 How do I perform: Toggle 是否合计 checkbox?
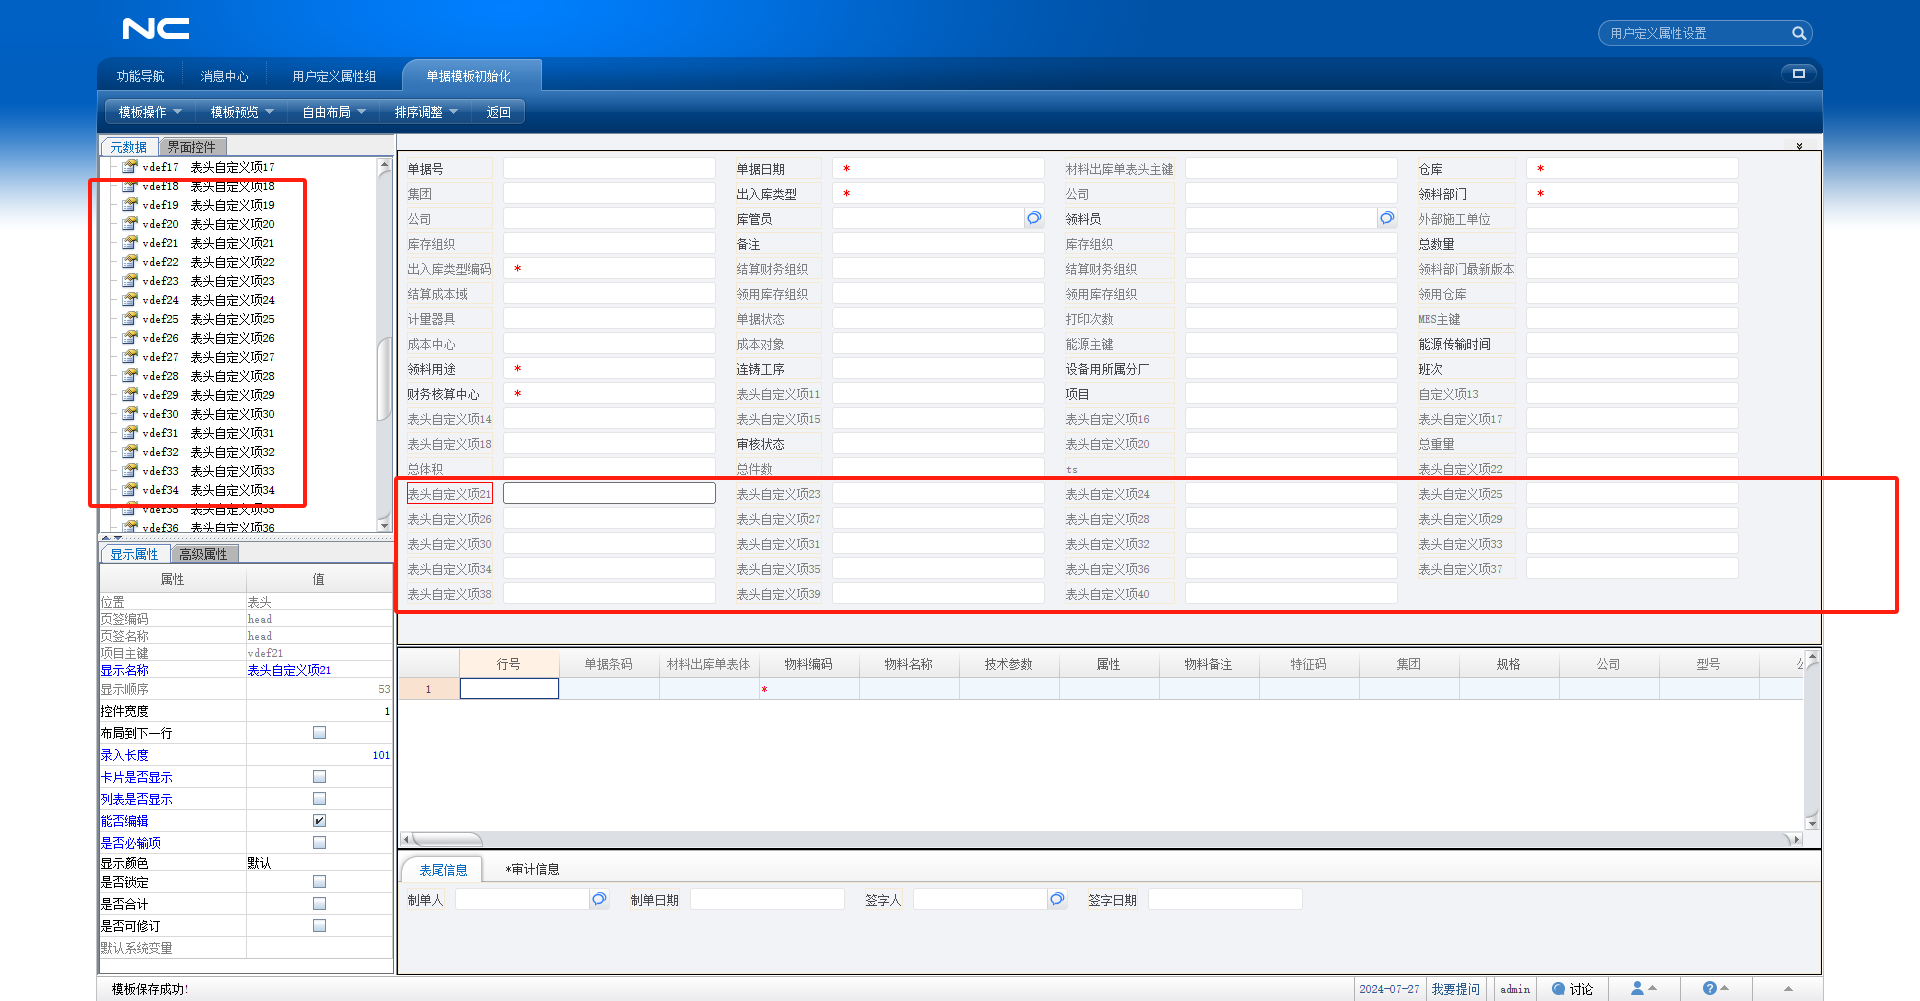[x=319, y=904]
